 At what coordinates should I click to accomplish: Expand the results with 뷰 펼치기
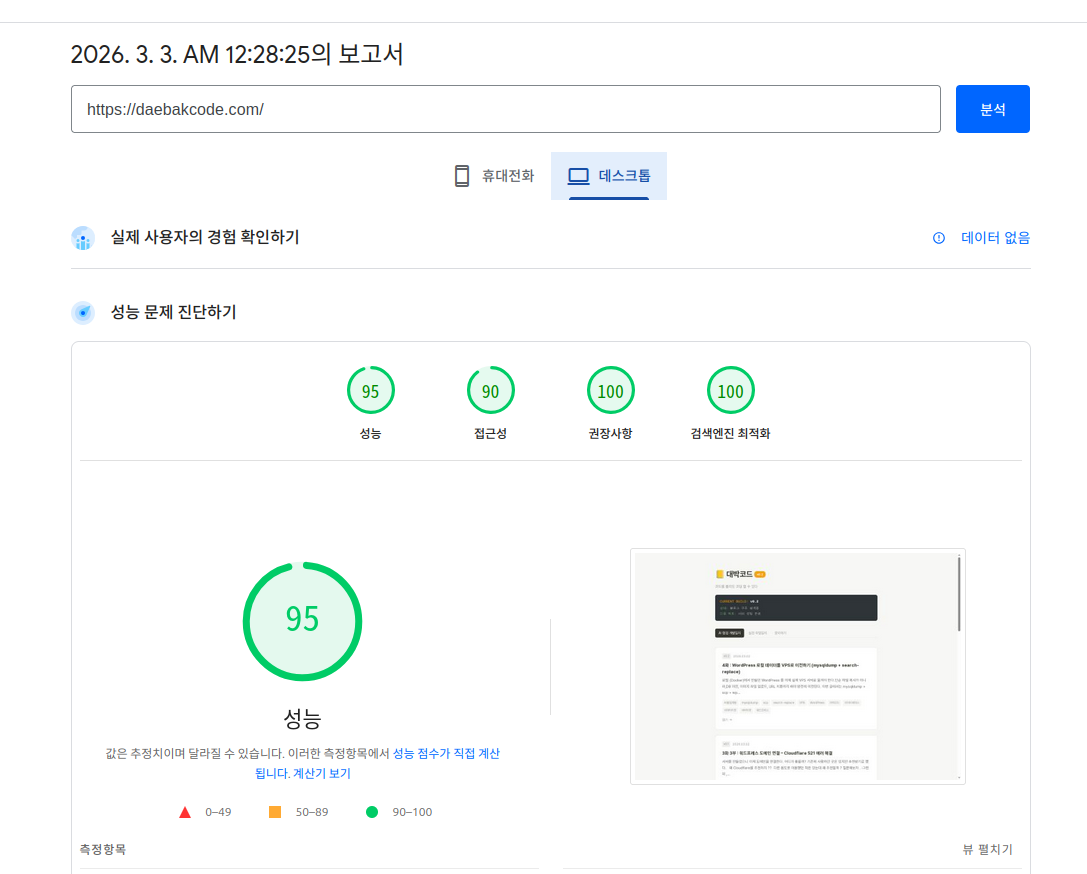click(x=988, y=849)
